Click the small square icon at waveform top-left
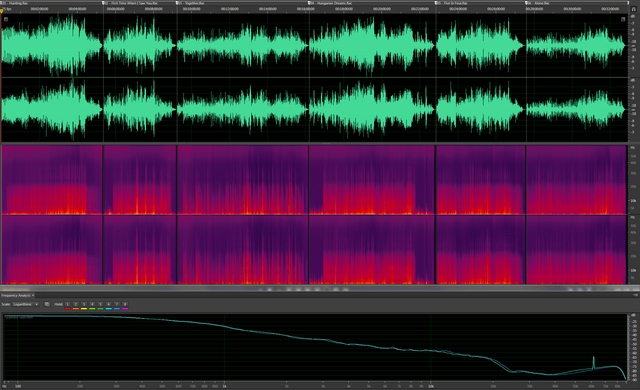 (6, 19)
